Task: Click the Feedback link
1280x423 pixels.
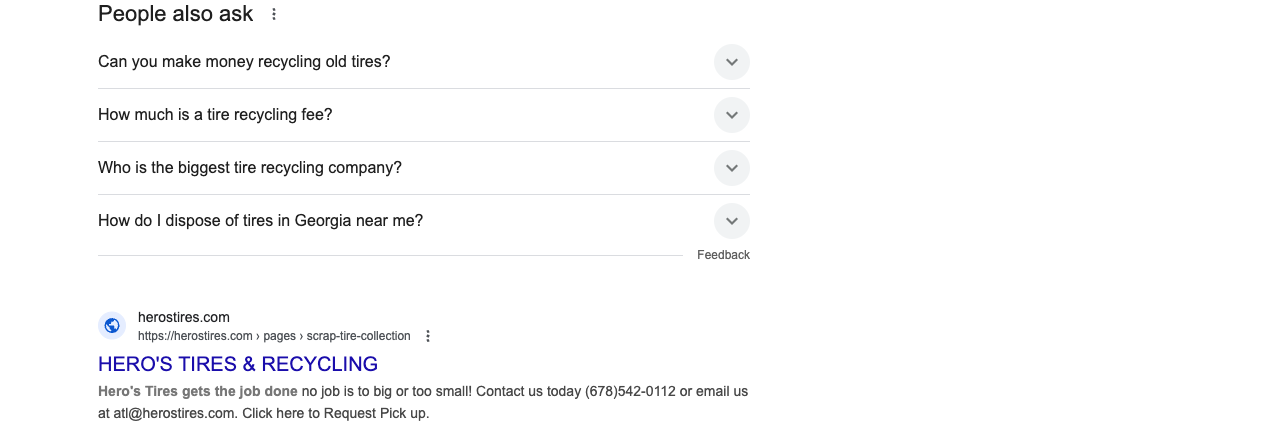Action: click(723, 255)
